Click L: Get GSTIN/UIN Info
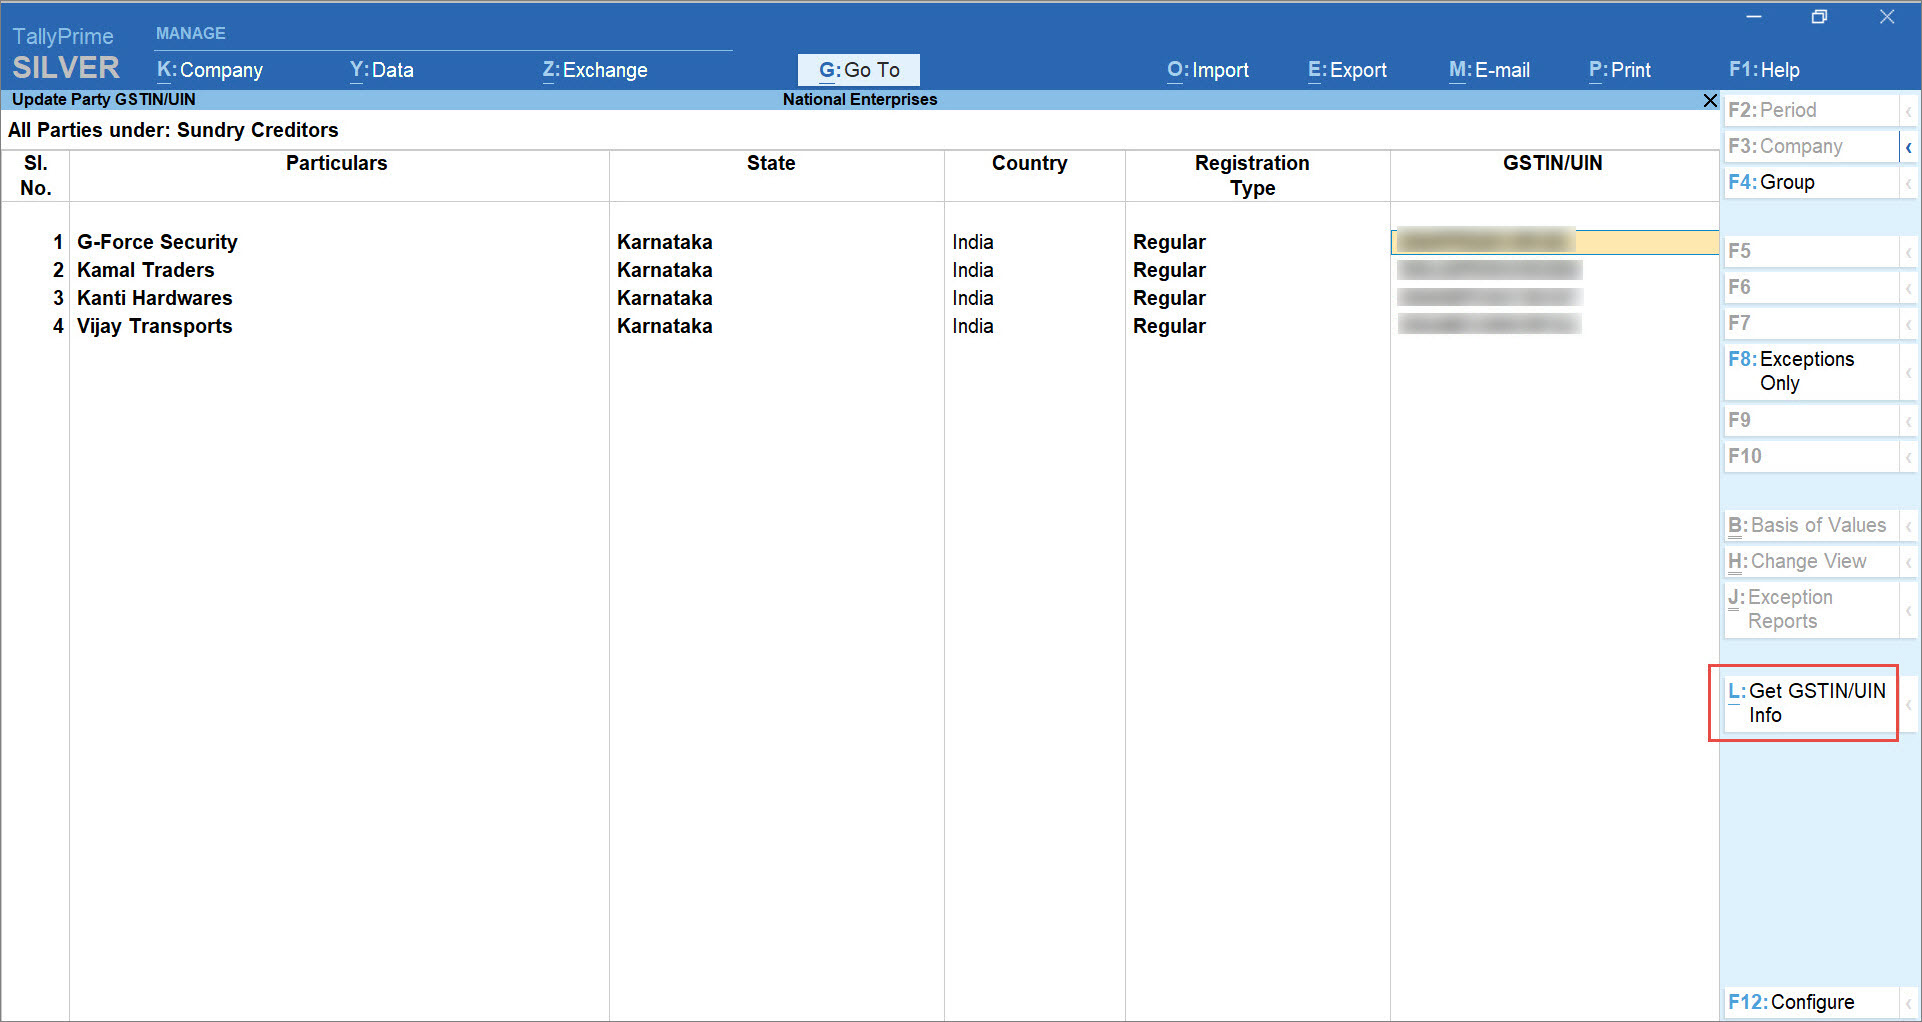1922x1022 pixels. [1811, 703]
